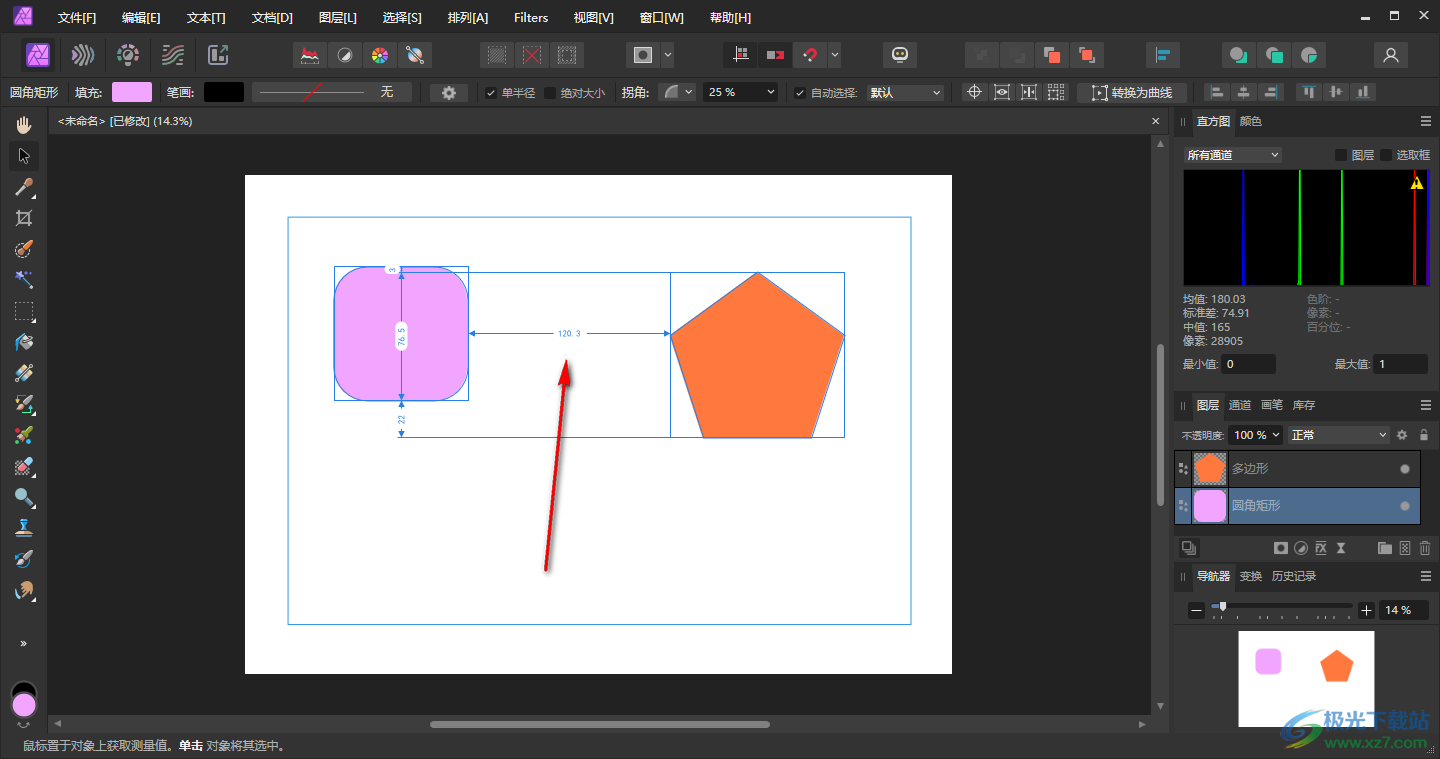Enable the 绝对大小 checkbox
Viewport: 1440px width, 759px height.
pos(550,93)
